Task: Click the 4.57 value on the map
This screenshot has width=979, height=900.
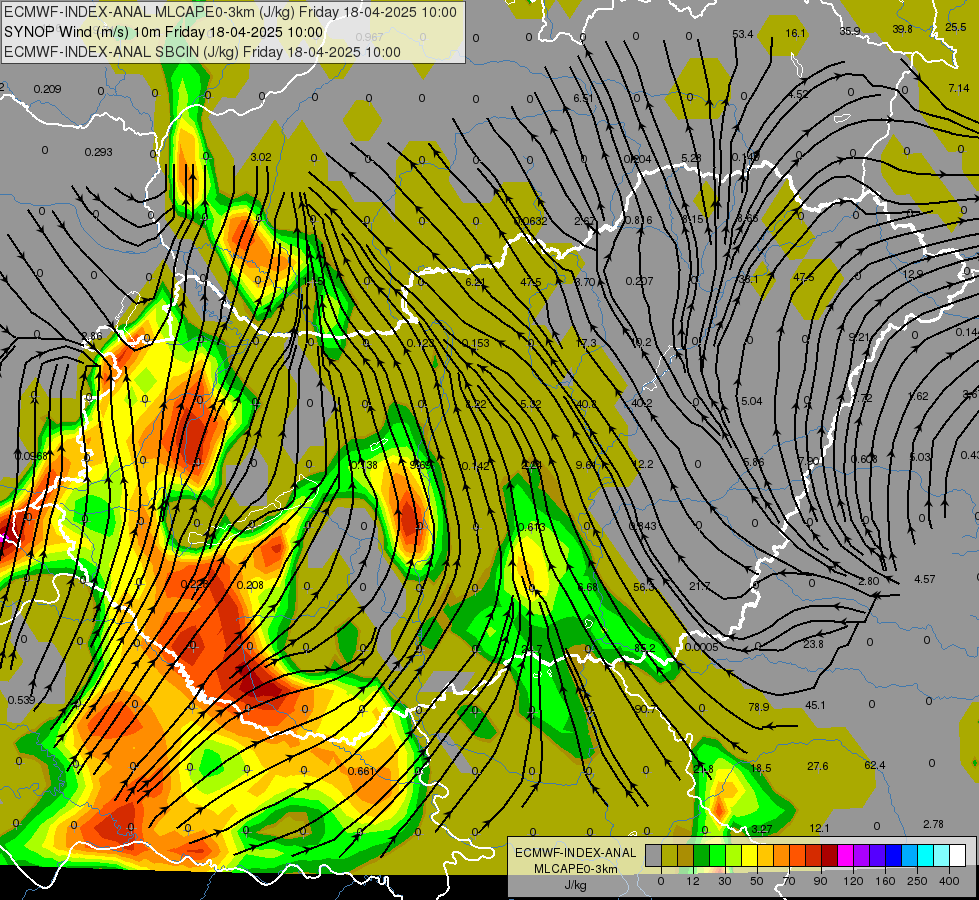Action: (x=925, y=579)
